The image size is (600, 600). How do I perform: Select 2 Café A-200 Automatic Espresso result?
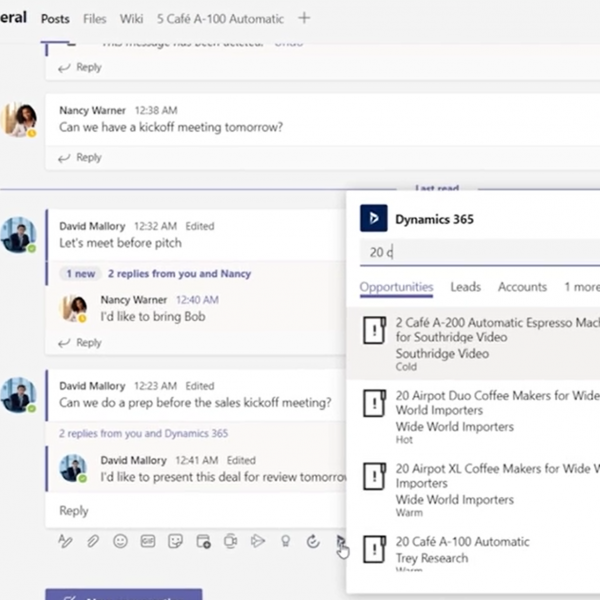473,343
